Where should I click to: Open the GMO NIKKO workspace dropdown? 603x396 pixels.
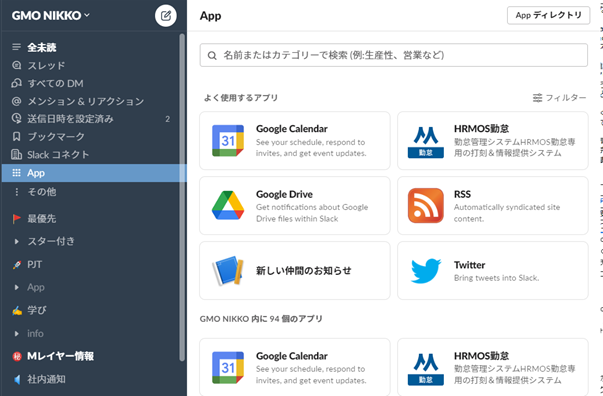tap(50, 15)
